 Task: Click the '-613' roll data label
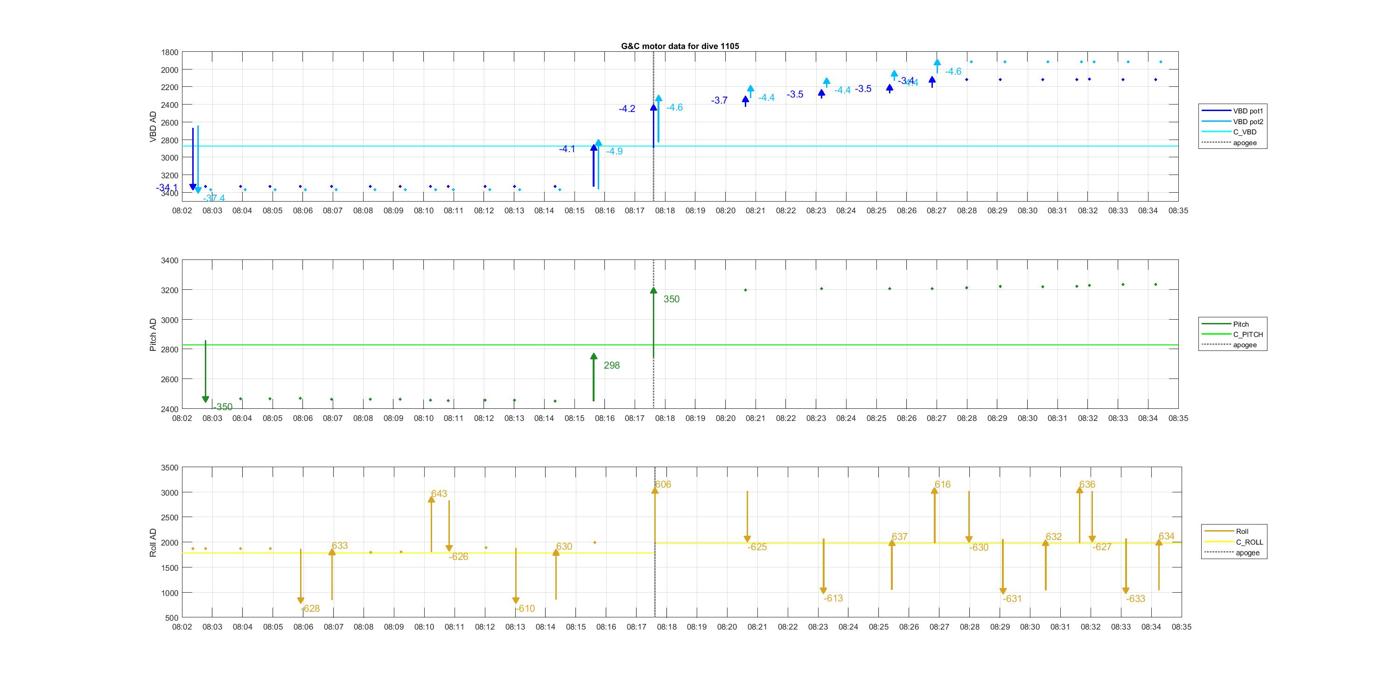pos(834,599)
